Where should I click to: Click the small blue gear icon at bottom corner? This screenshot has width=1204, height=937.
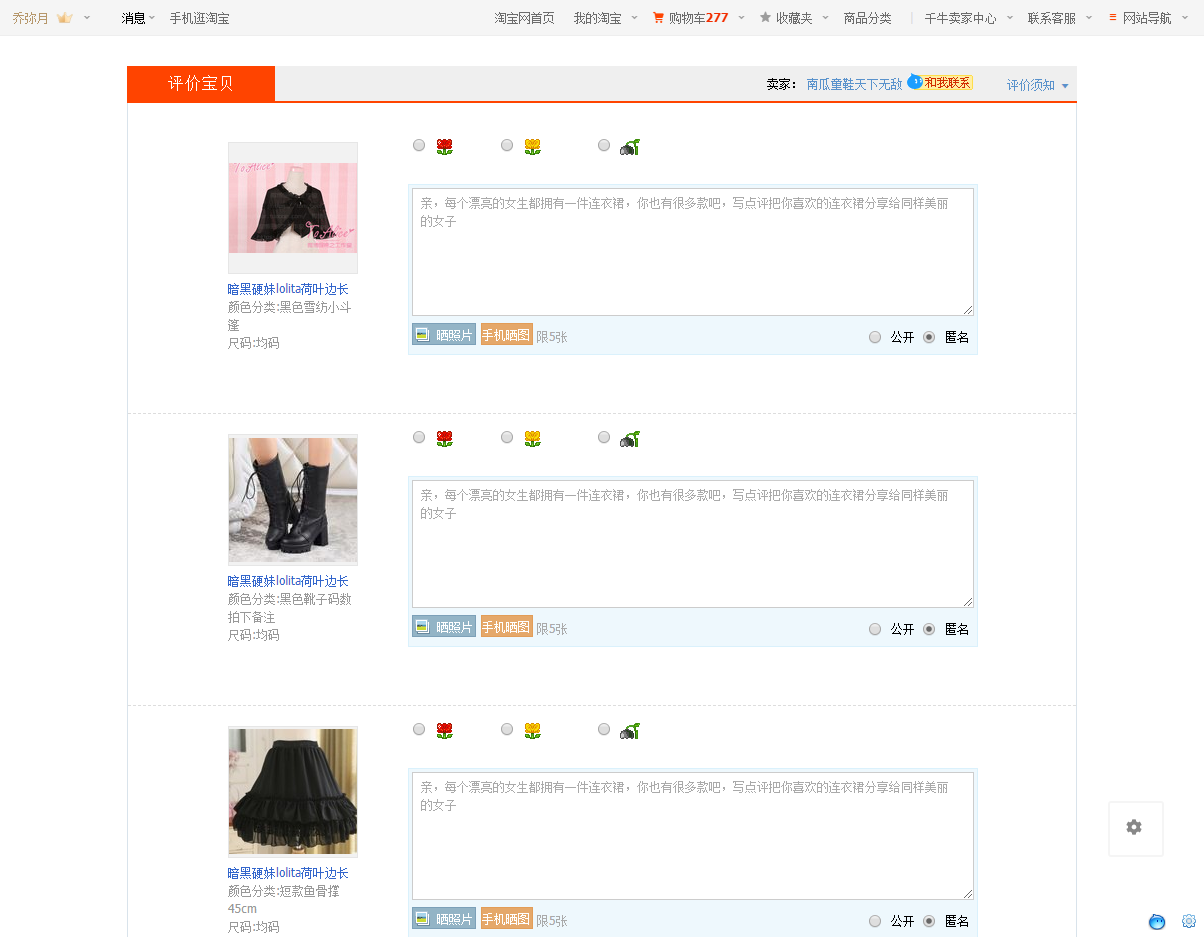(1189, 921)
